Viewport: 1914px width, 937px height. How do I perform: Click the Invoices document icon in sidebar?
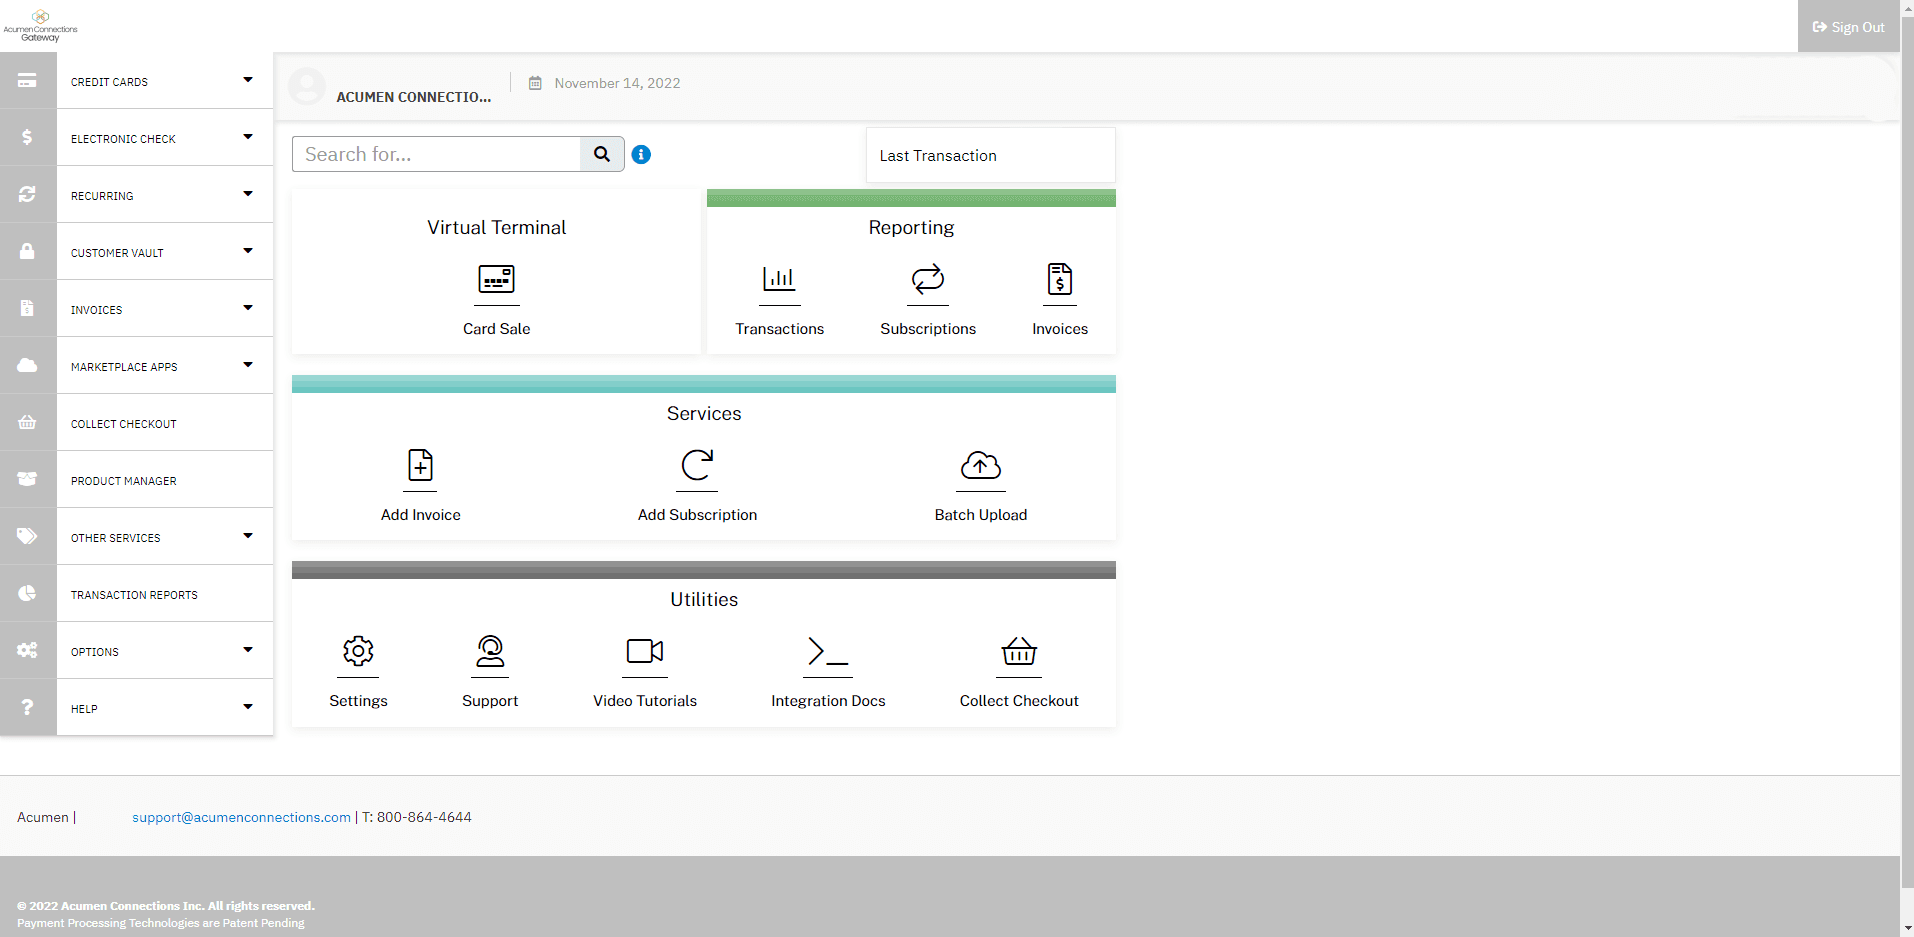pos(27,308)
